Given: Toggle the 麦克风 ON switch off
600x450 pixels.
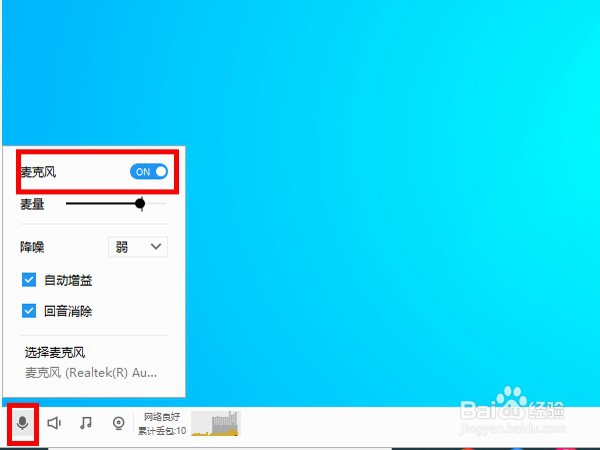Looking at the screenshot, I should [149, 172].
